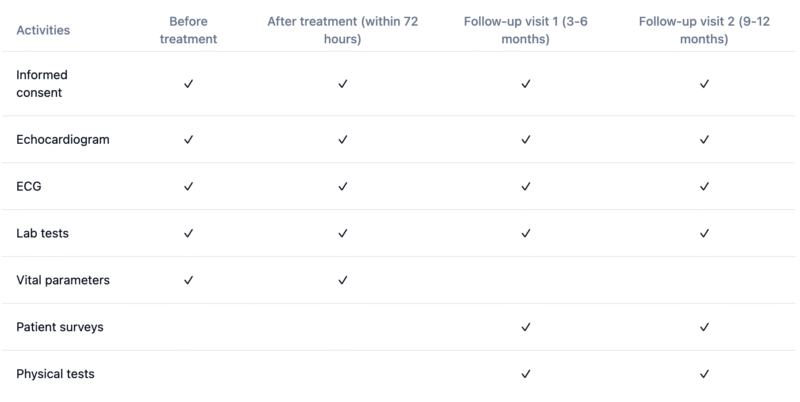Click Informed consent checkmark under Before treatment
This screenshot has width=800, height=402.
[188, 84]
